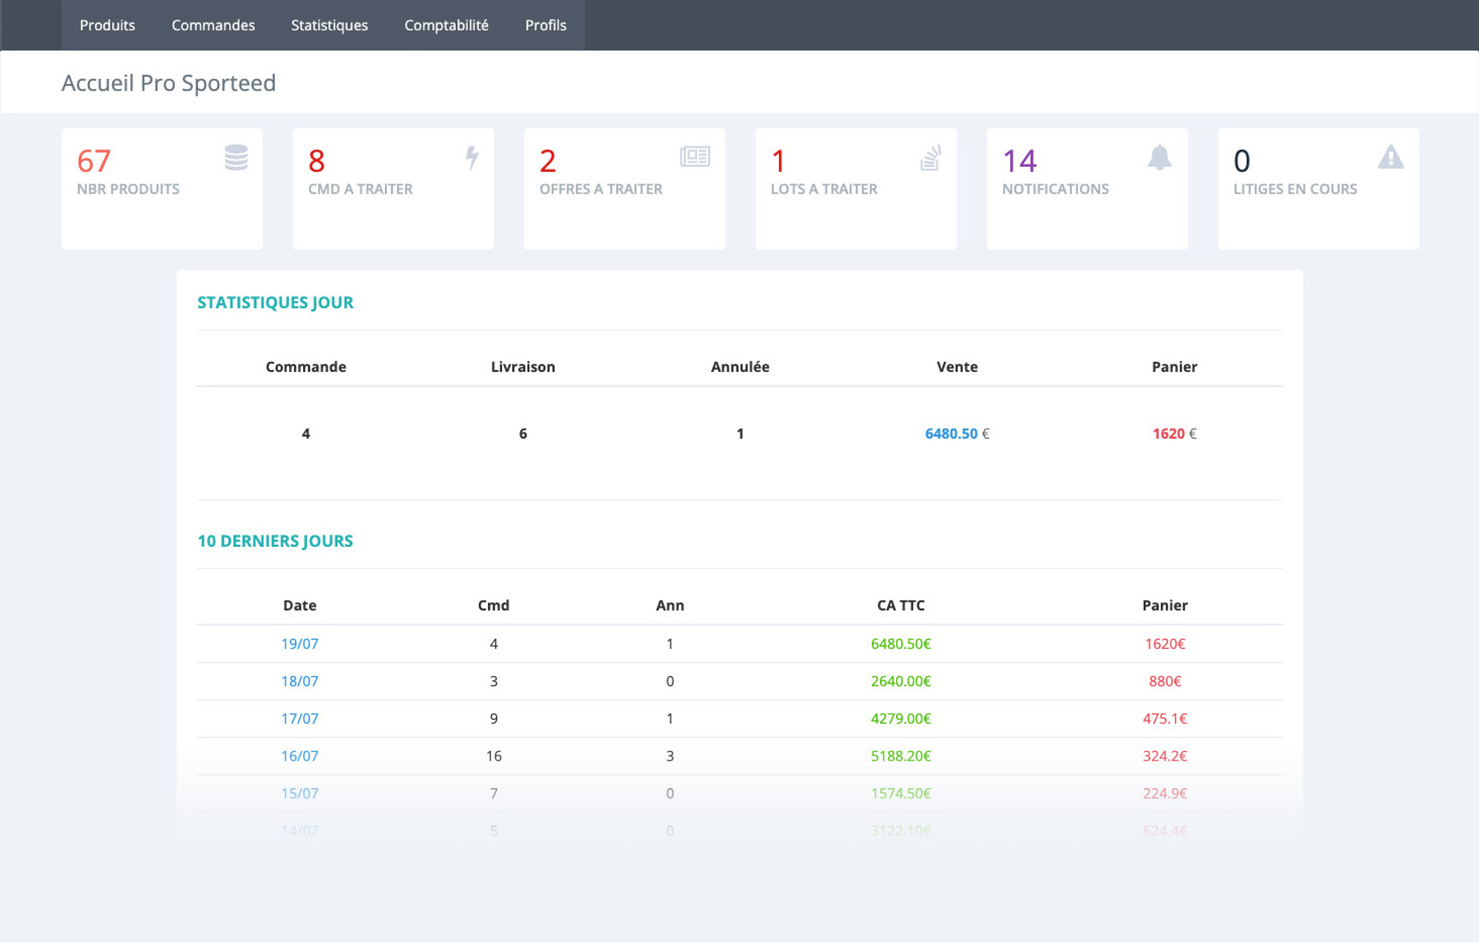
Task: Open the Comptabilité menu
Action: pos(446,25)
